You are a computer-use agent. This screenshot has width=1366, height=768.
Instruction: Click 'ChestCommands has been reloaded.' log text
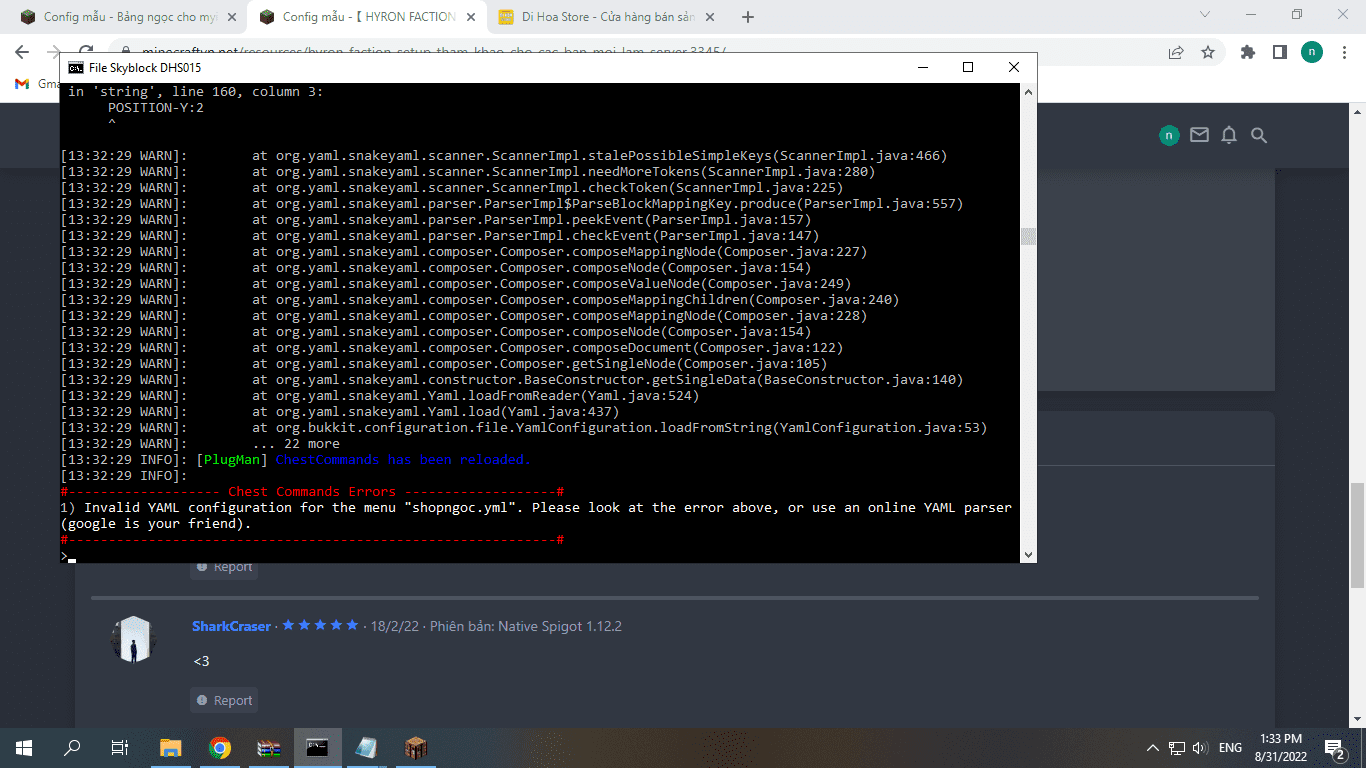(x=403, y=460)
